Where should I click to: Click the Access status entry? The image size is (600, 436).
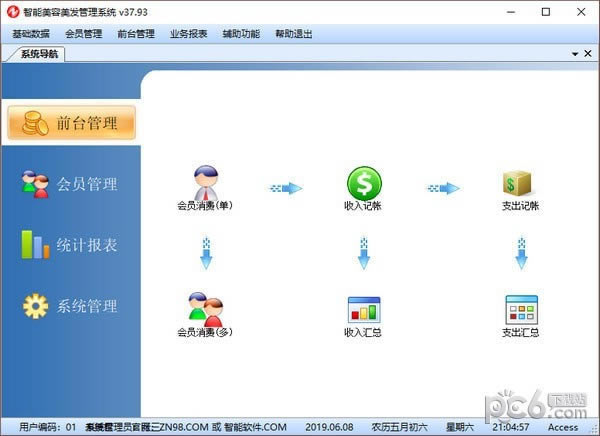pos(563,427)
